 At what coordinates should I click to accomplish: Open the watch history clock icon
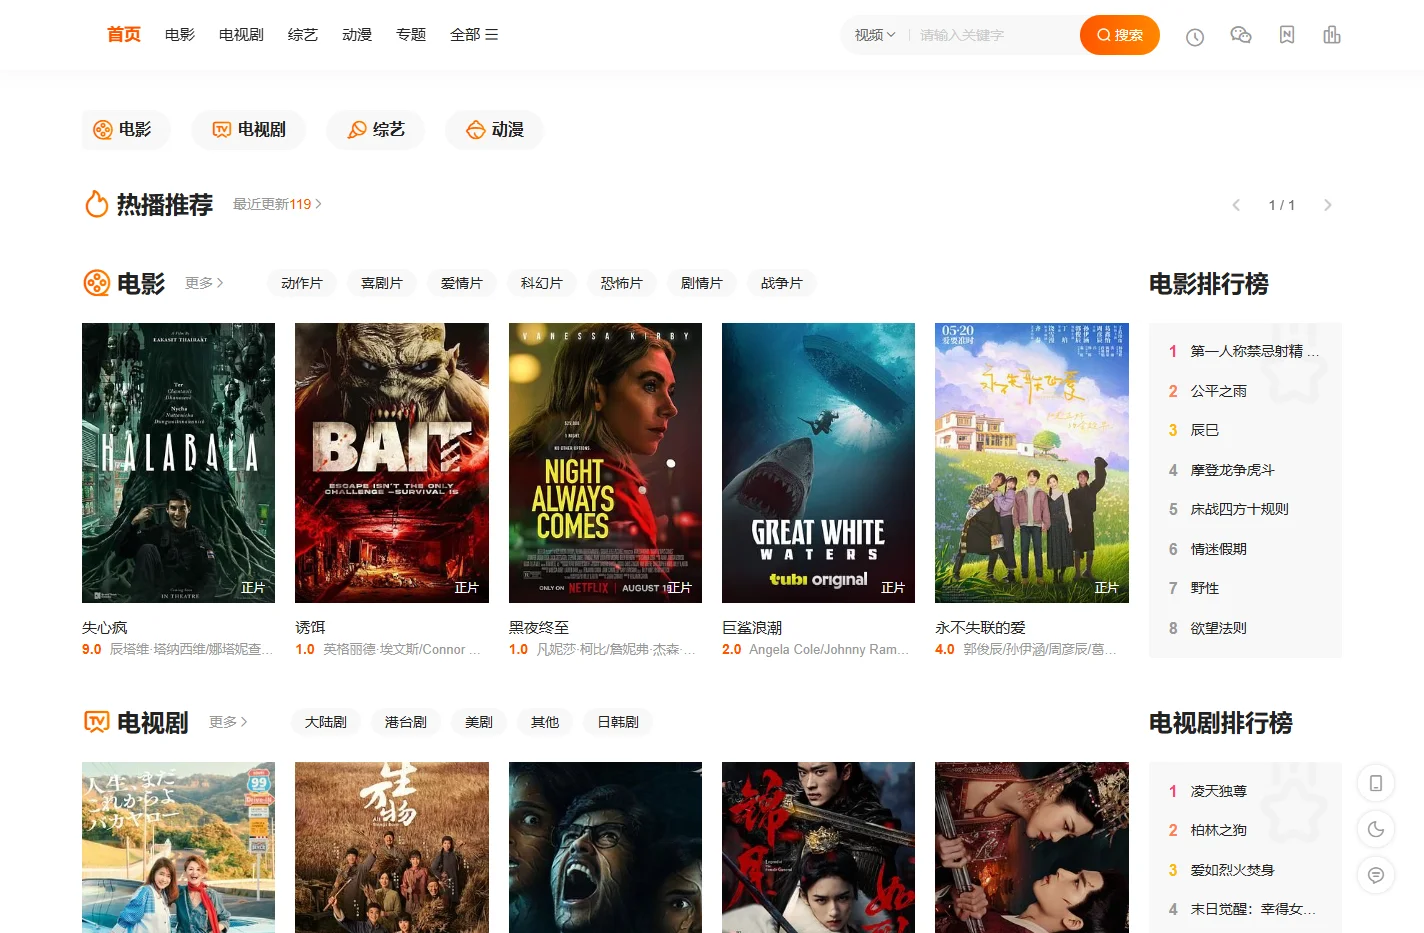click(x=1195, y=37)
